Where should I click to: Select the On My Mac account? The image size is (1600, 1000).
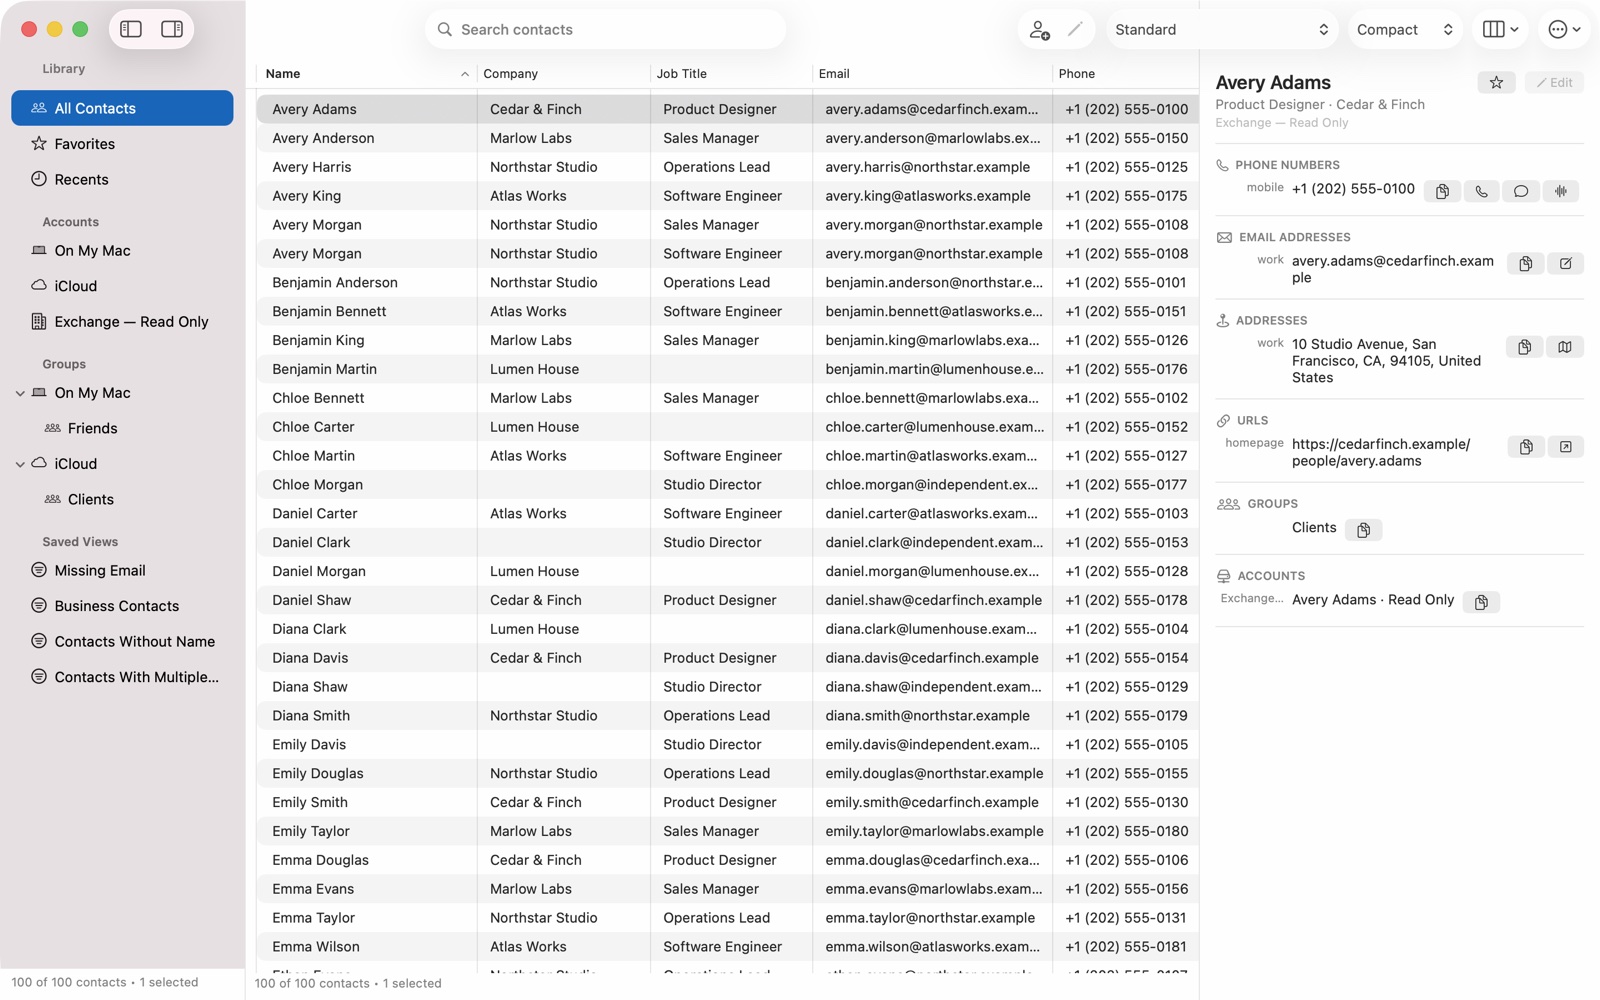pyautogui.click(x=122, y=251)
